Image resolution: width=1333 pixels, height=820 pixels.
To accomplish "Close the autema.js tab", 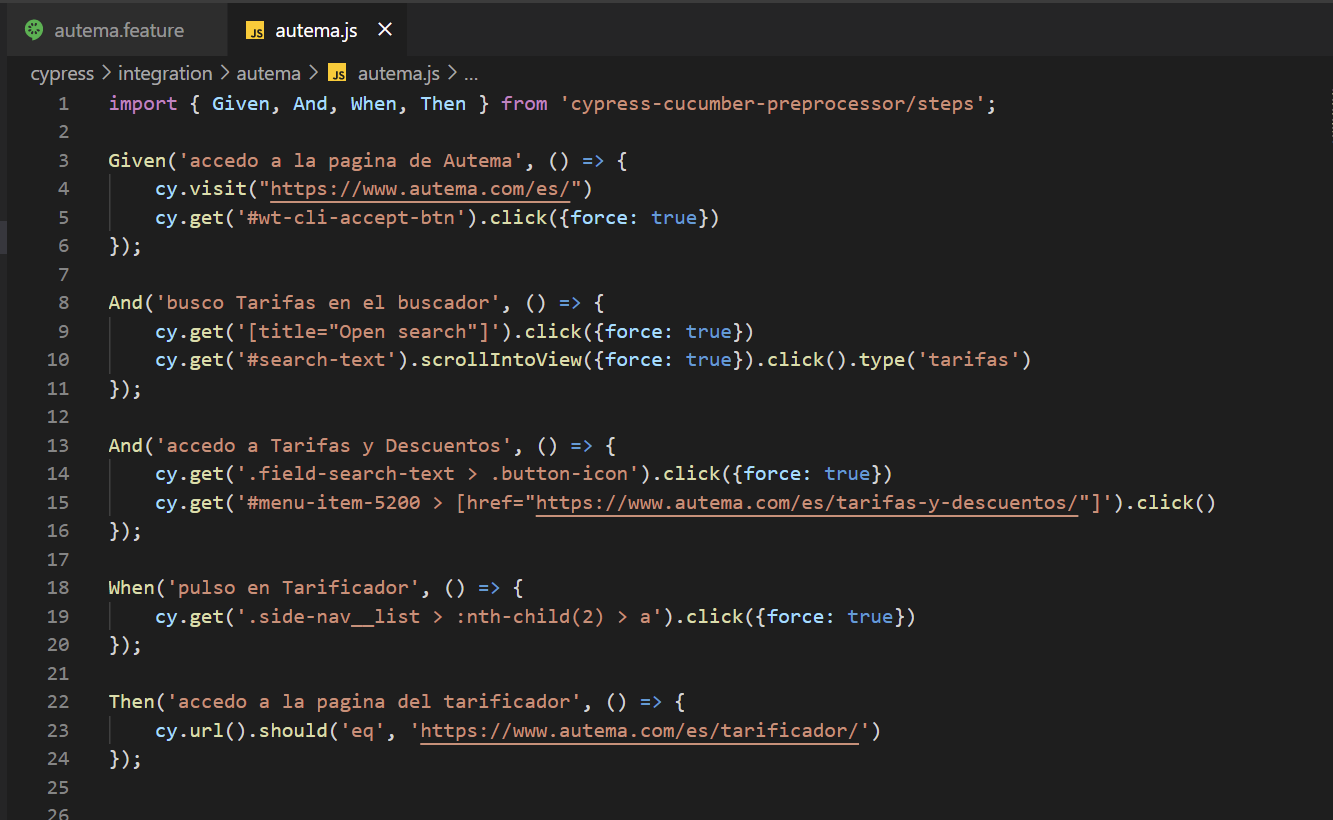I will tap(385, 30).
